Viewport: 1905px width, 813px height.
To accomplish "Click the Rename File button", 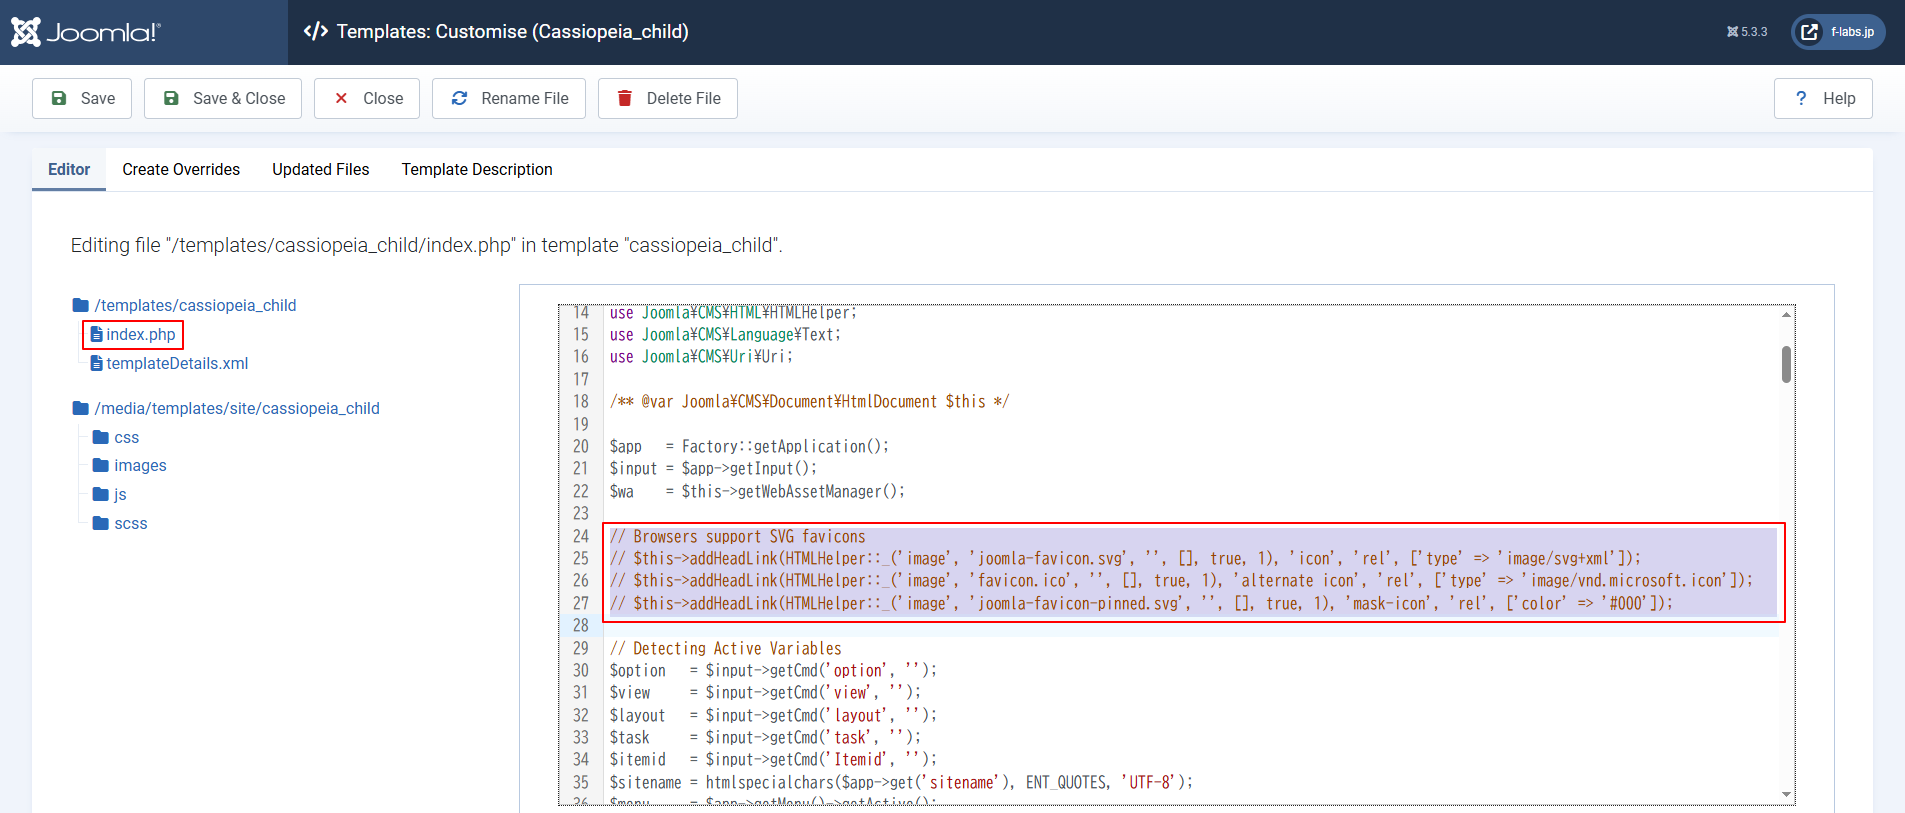I will [x=509, y=98].
